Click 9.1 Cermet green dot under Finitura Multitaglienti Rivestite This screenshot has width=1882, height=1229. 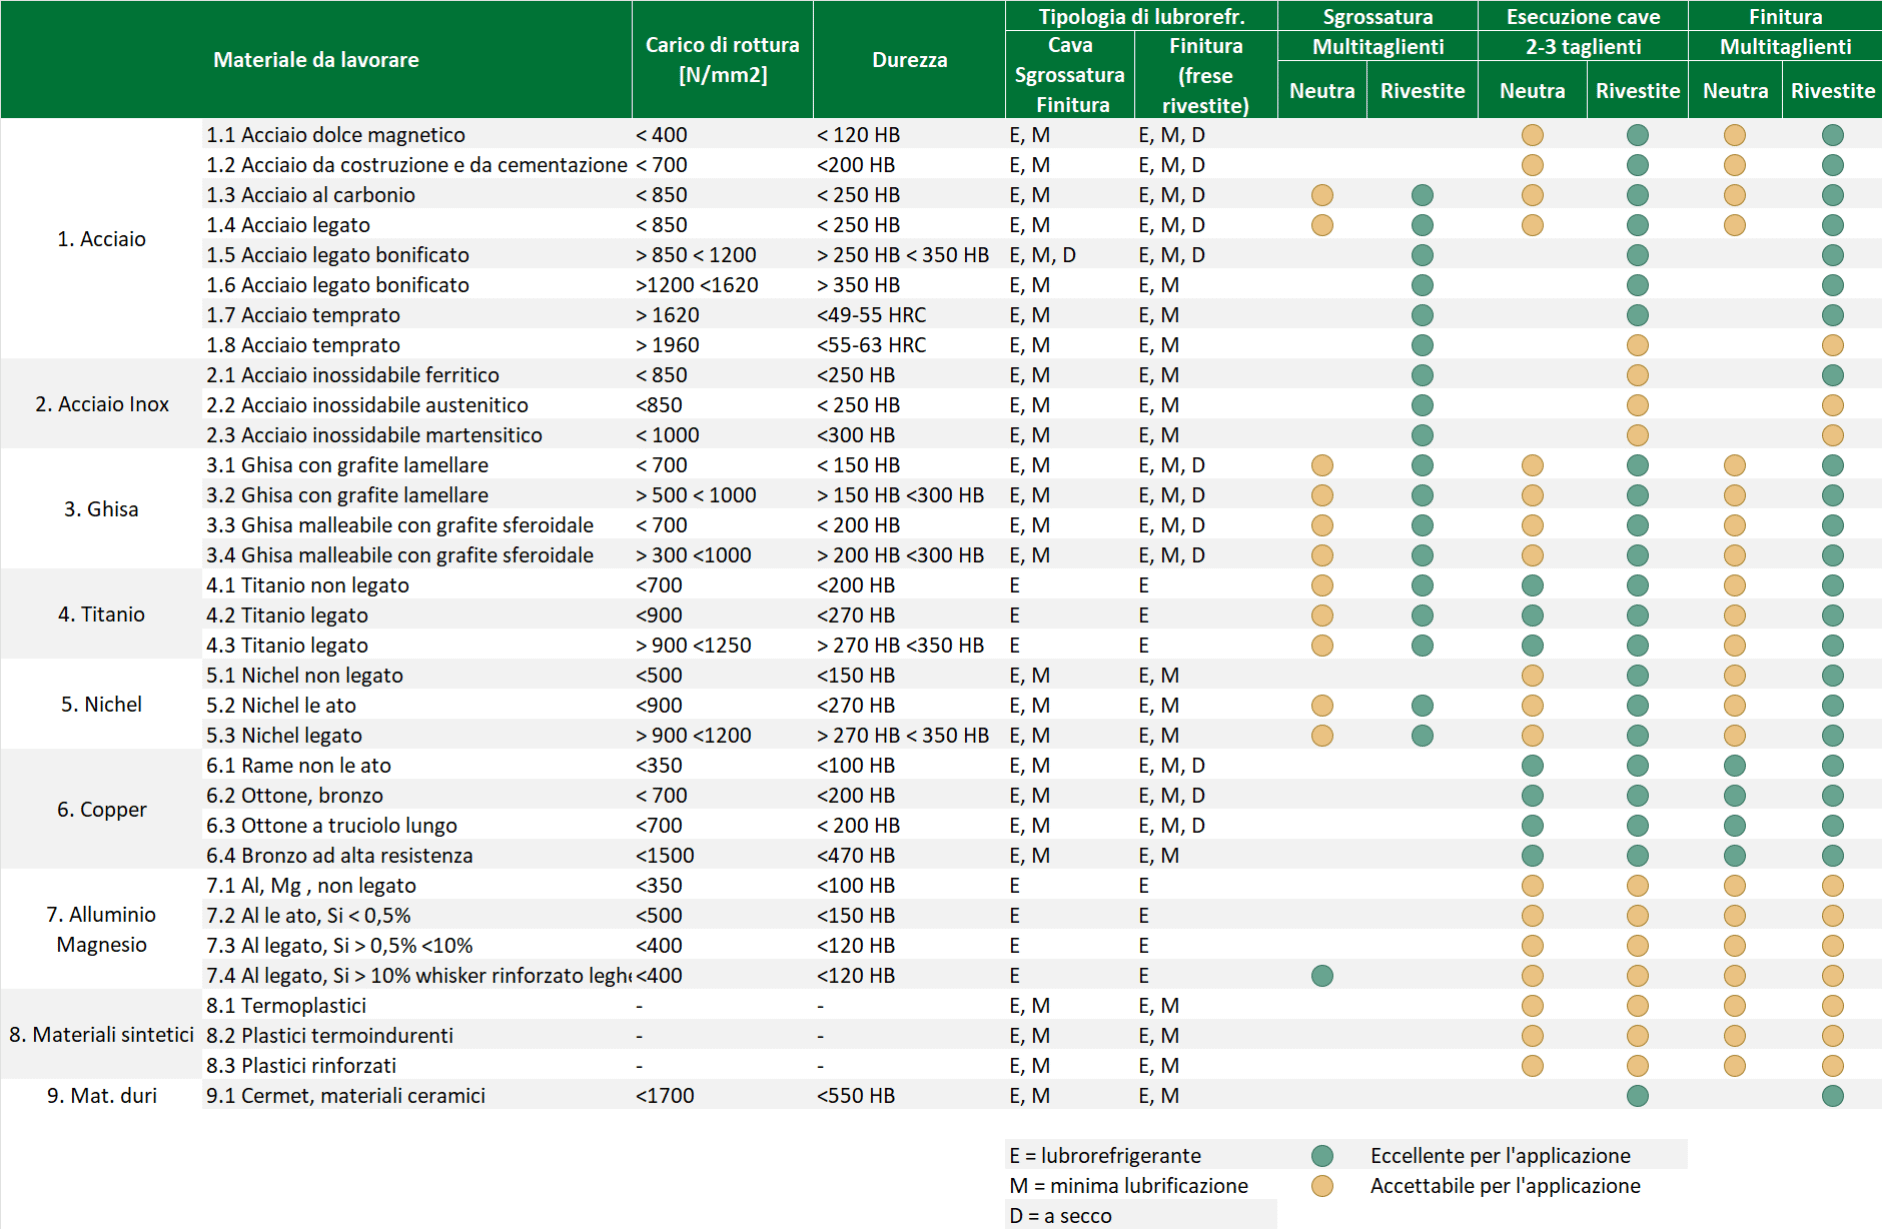point(1832,1095)
